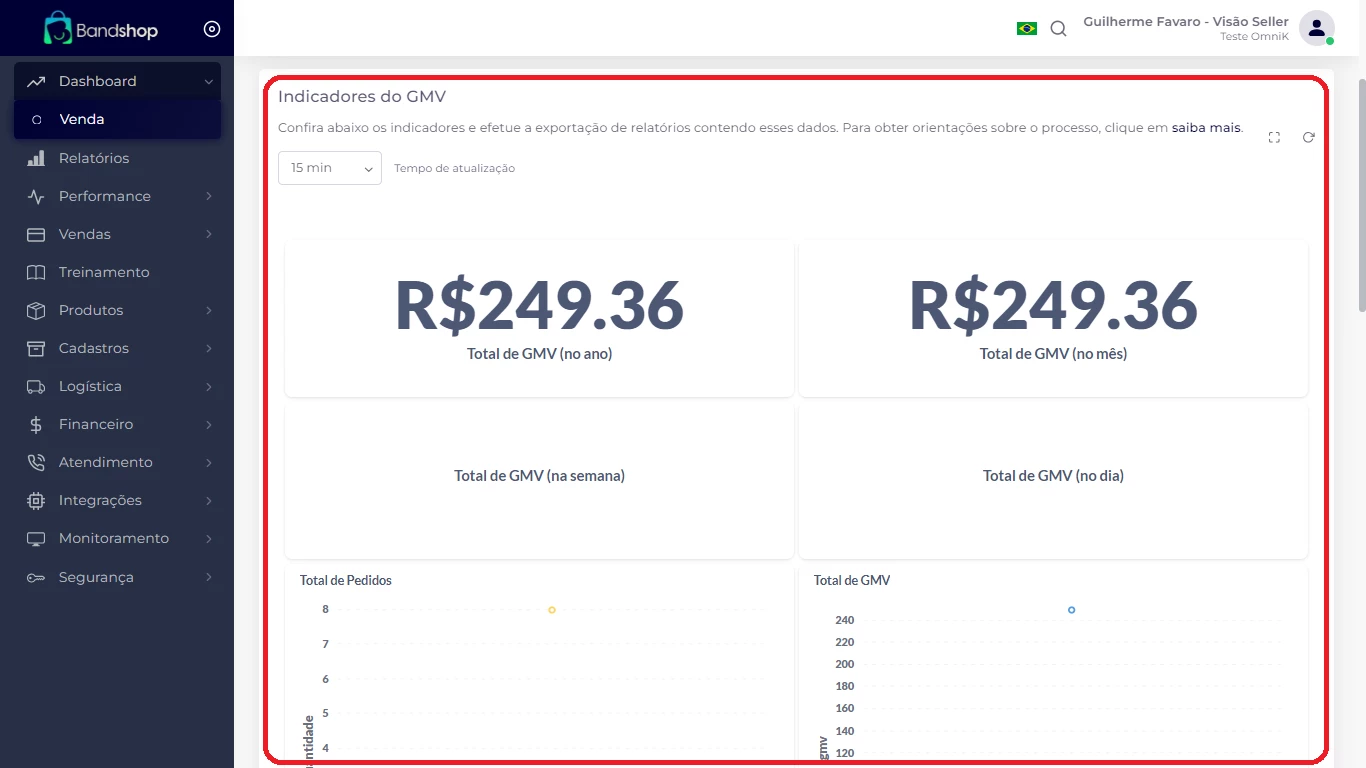Click the Treinamento book icon
This screenshot has height=768, width=1366.
coord(36,272)
